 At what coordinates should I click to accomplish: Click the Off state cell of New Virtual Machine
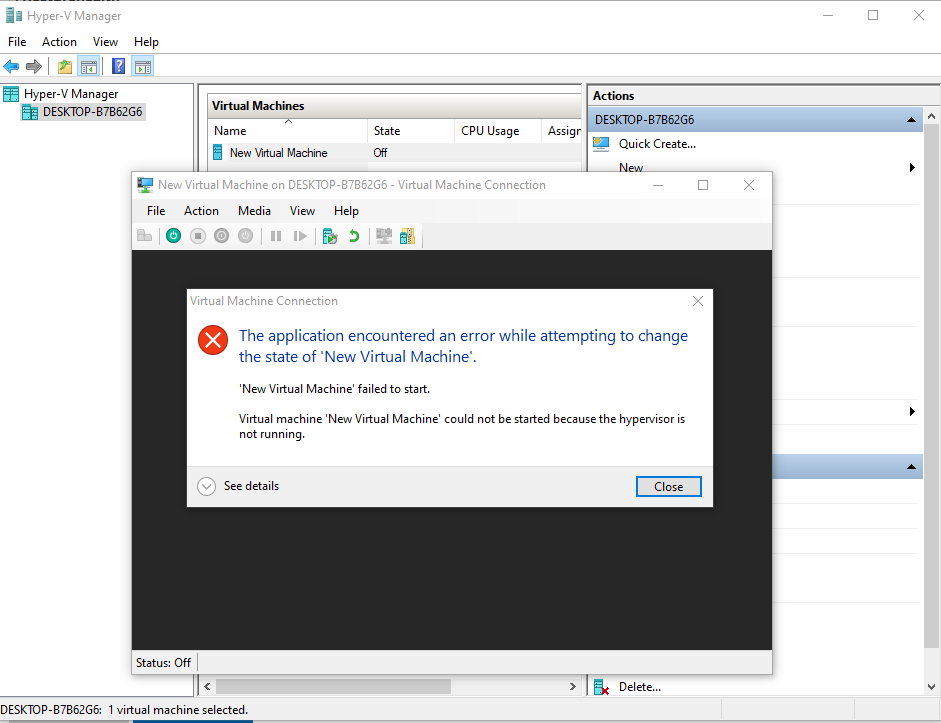point(380,152)
